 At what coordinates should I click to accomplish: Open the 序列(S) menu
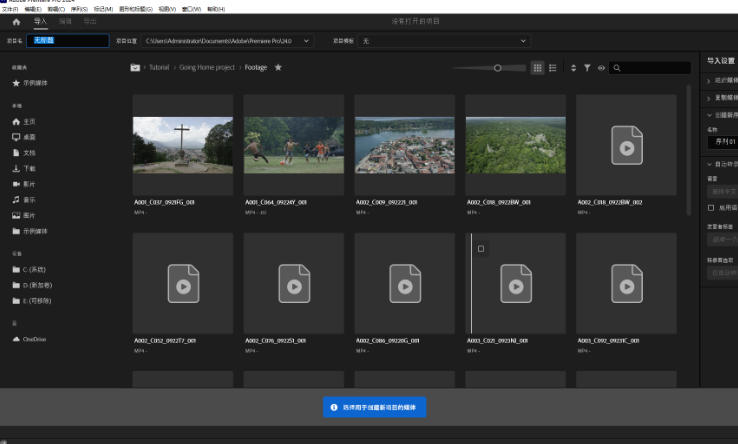click(79, 9)
